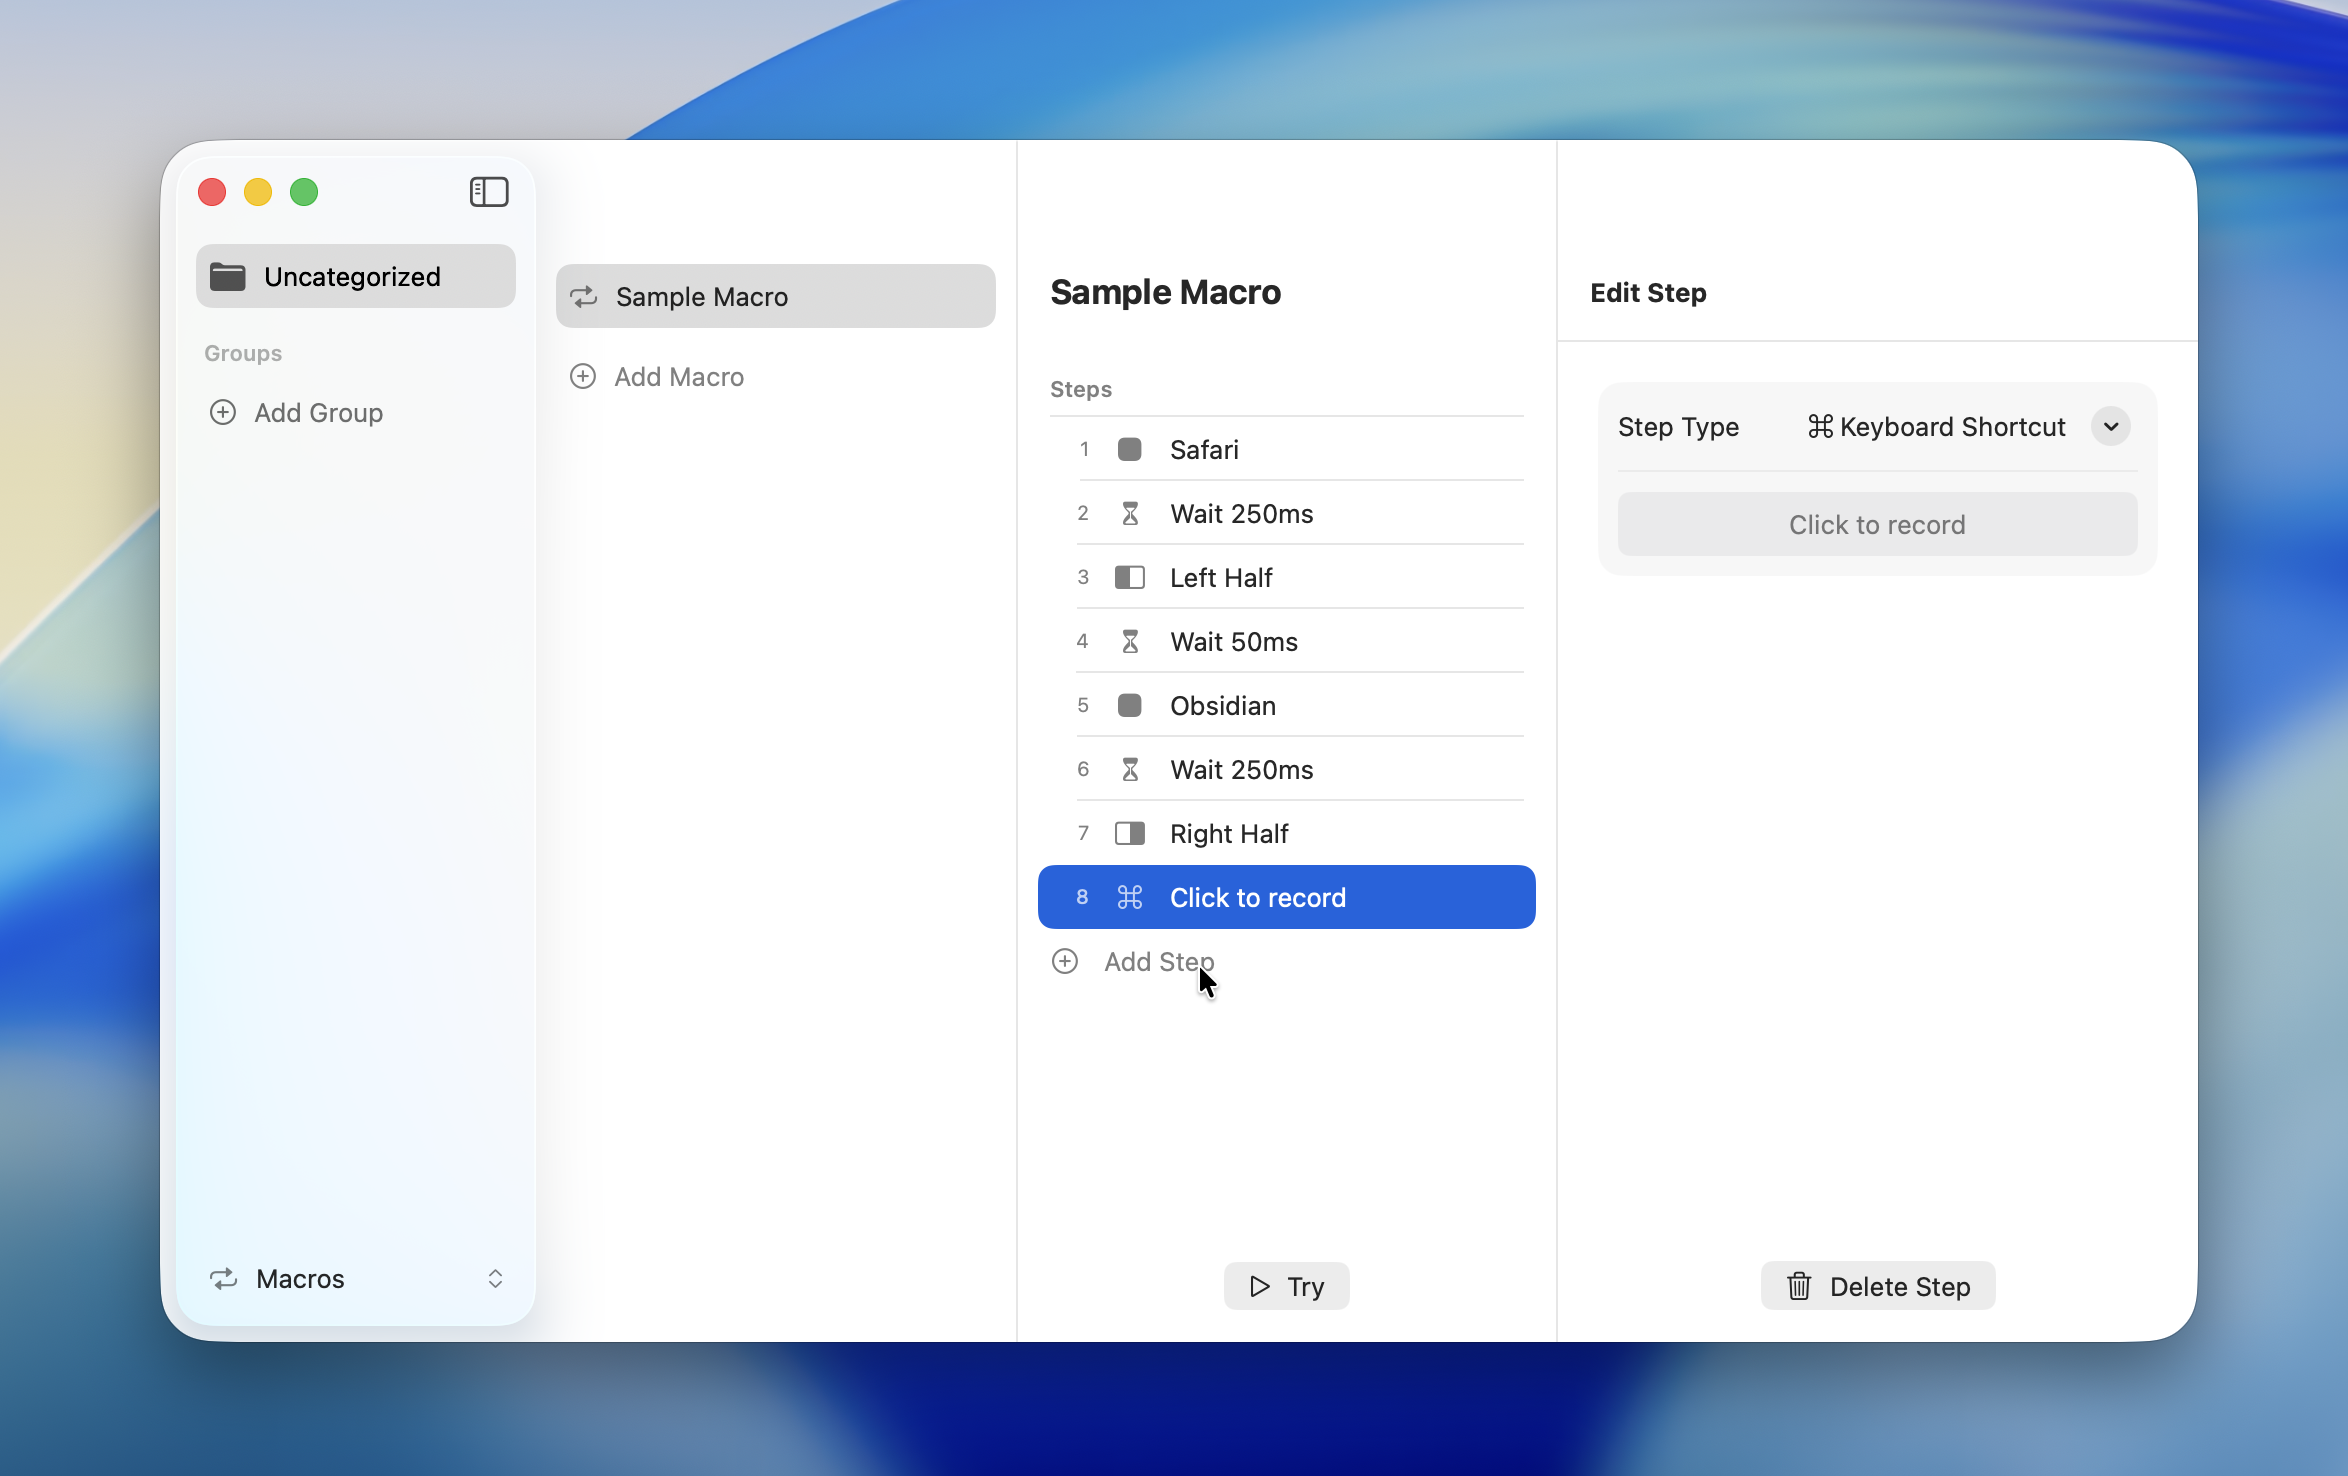The image size is (2348, 1476).
Task: Click the Uncategorized folder icon
Action: coord(228,277)
